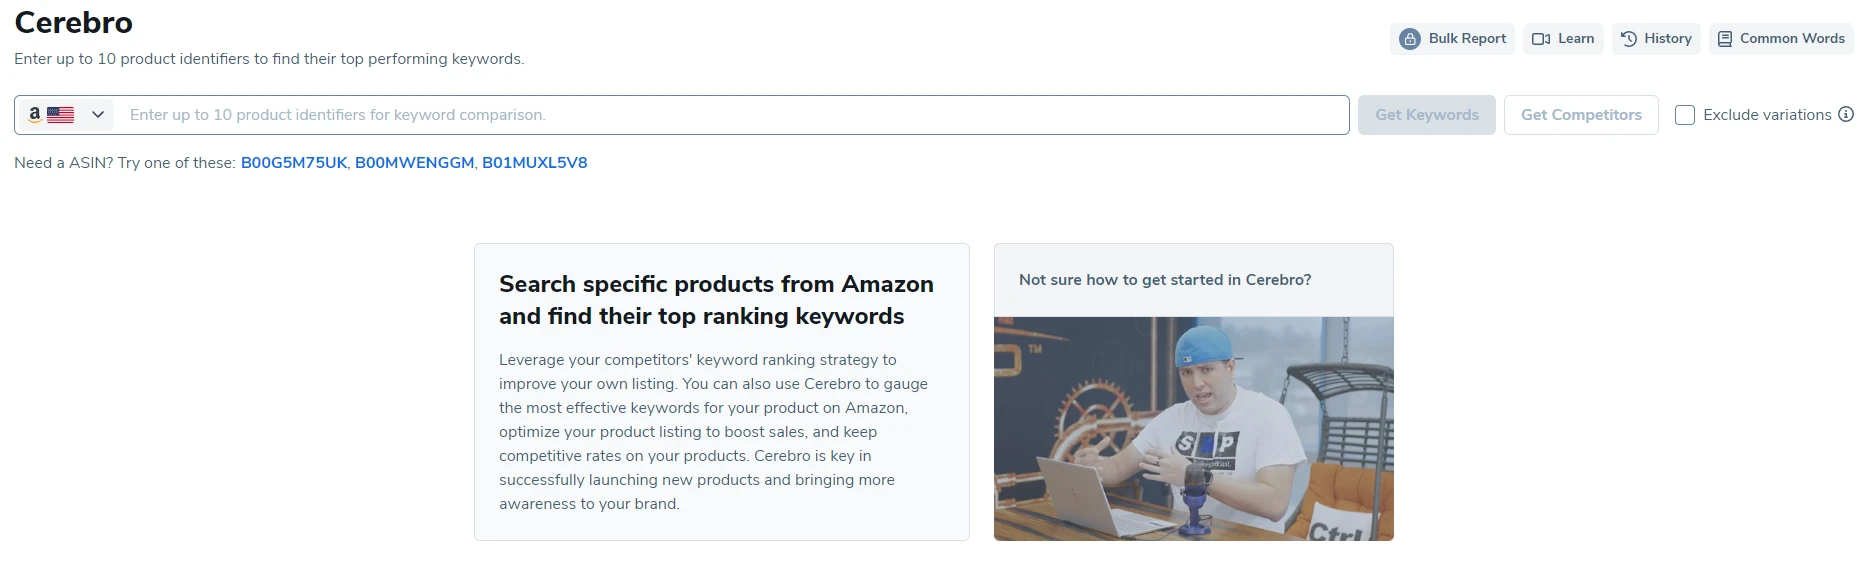Enable the Exclude variations checkbox

point(1685,115)
